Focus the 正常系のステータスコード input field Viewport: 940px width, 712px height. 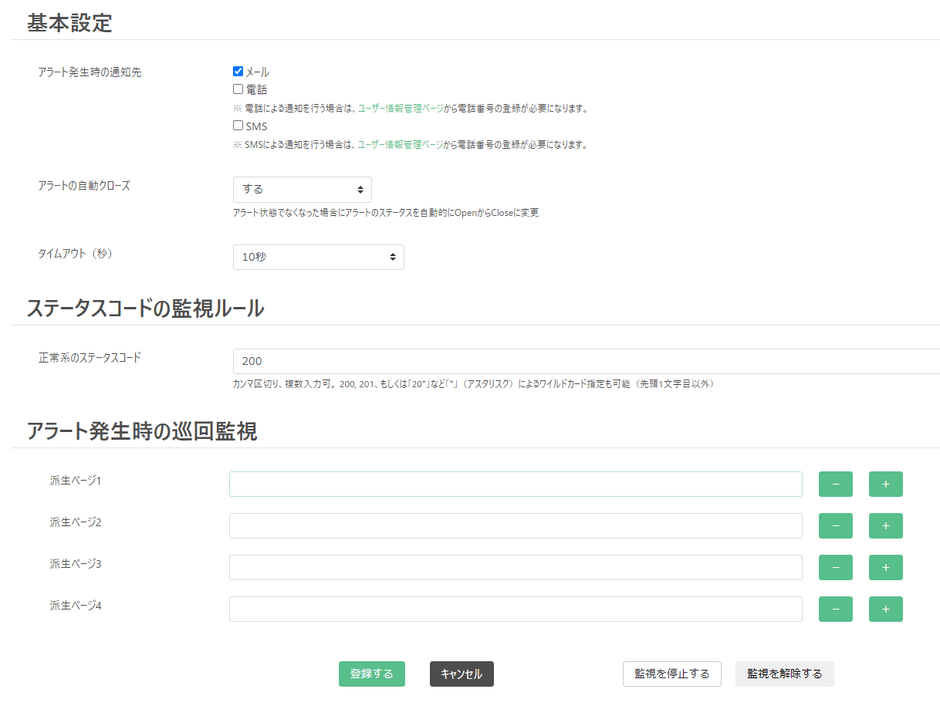pyautogui.click(x=585, y=361)
